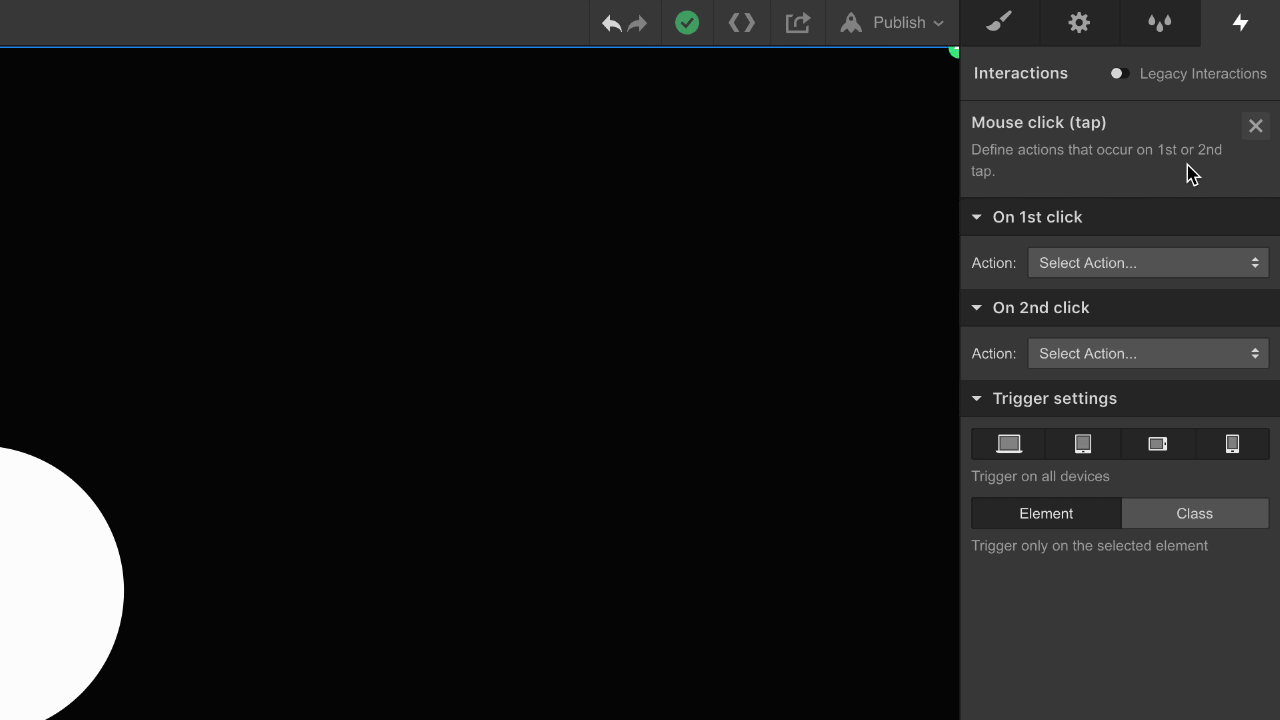
Task: Close the Mouse click (tap) panel
Action: click(1256, 126)
